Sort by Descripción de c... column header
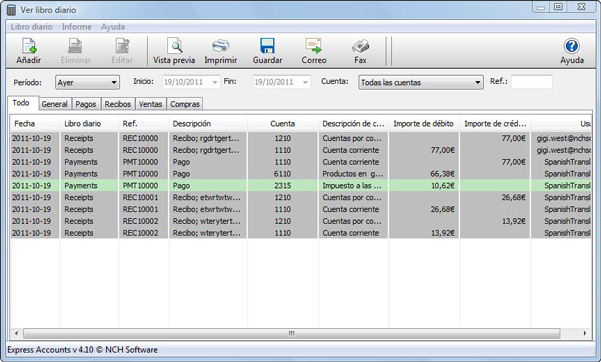 tap(353, 123)
